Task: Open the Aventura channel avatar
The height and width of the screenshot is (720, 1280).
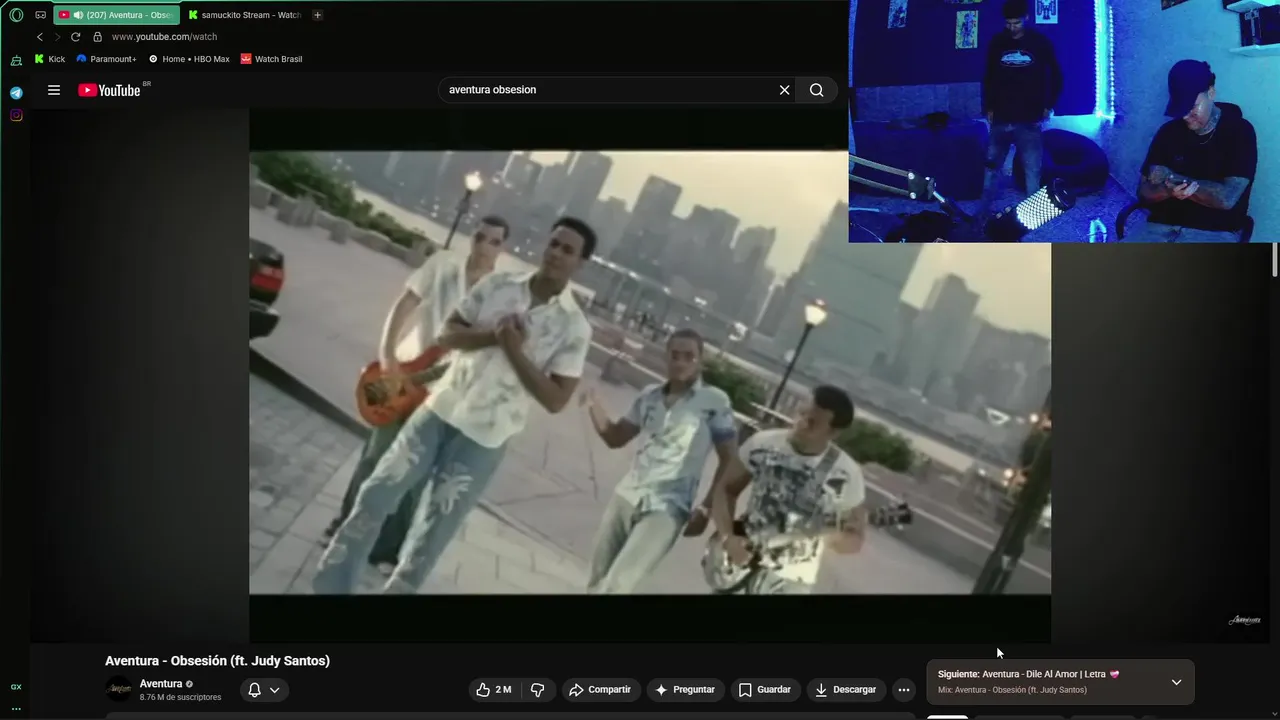Action: tap(119, 689)
